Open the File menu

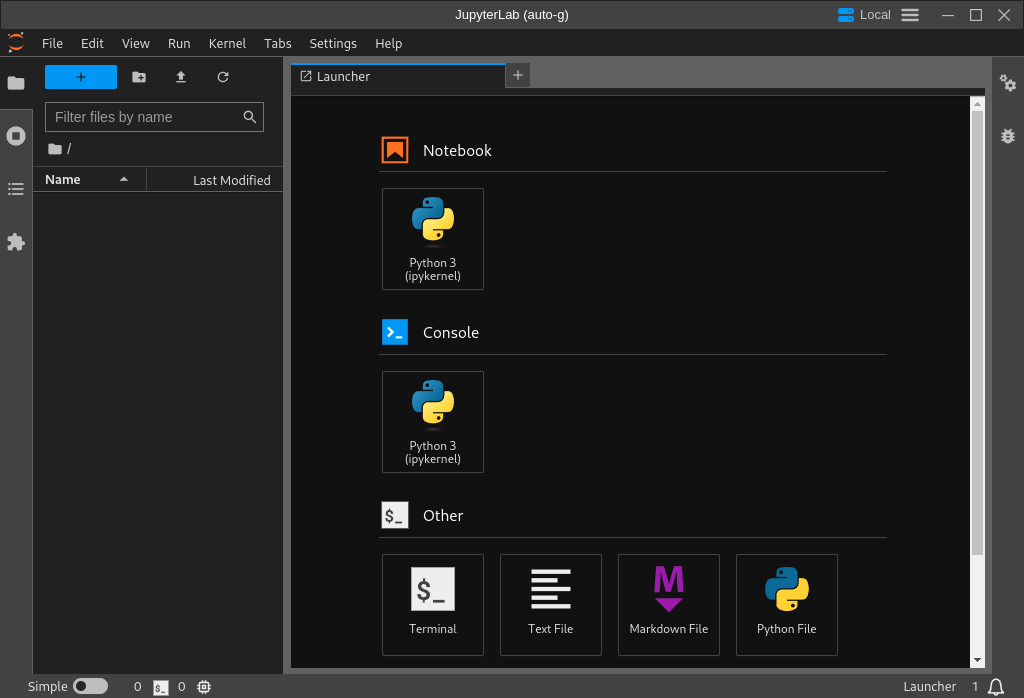(x=52, y=44)
